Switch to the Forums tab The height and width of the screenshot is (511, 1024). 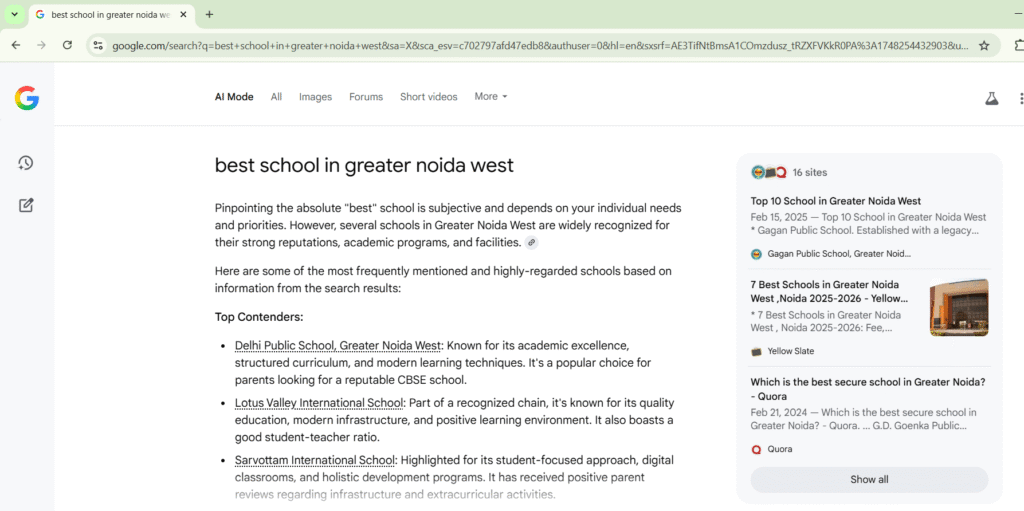366,97
